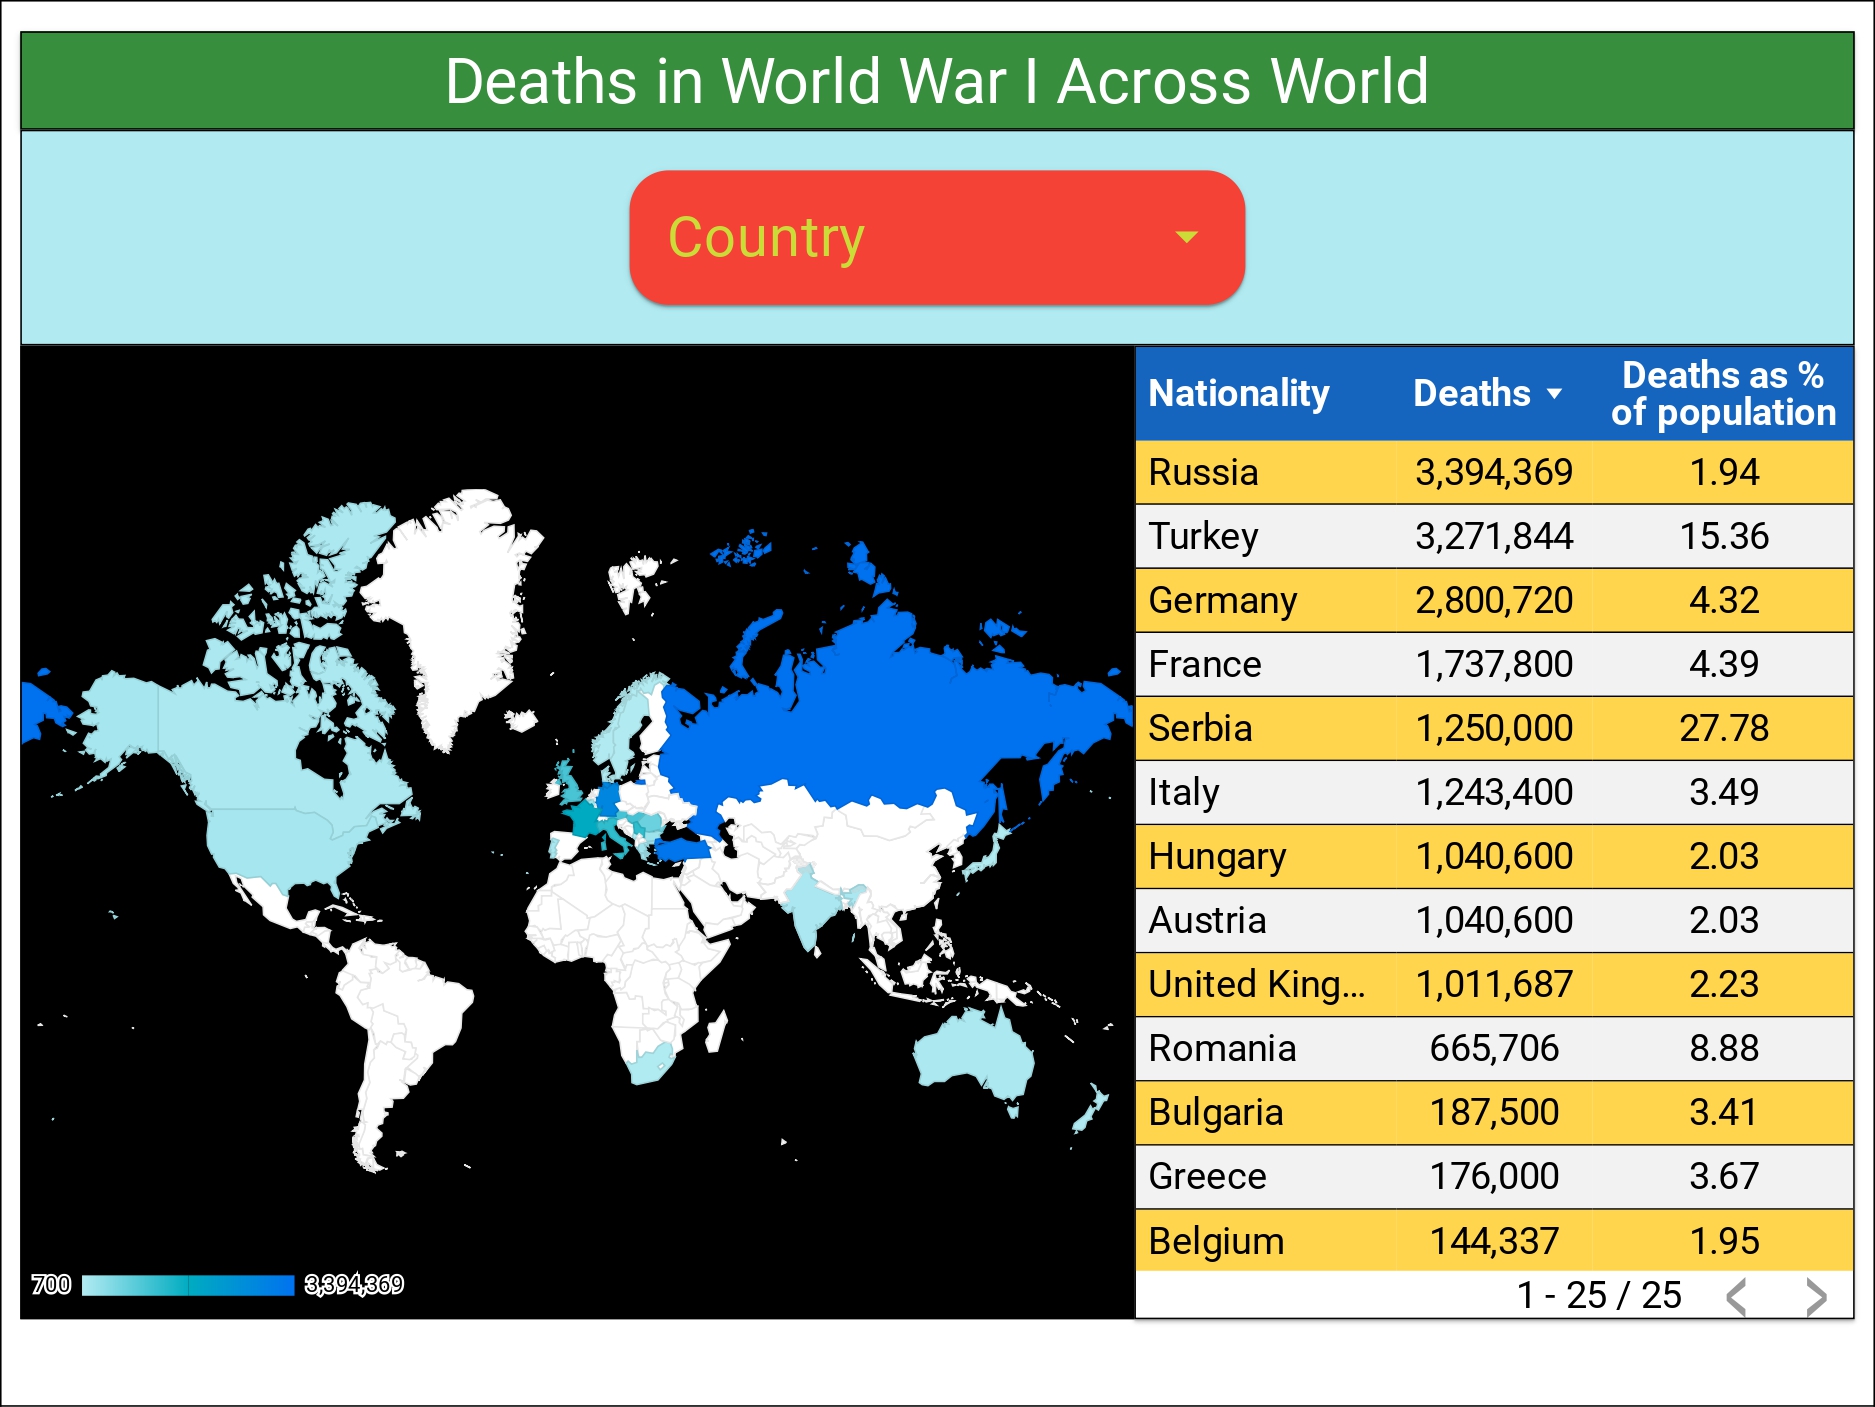Click percentage value 8.88
Screen dimensions: 1875x1407
(x=1724, y=1048)
